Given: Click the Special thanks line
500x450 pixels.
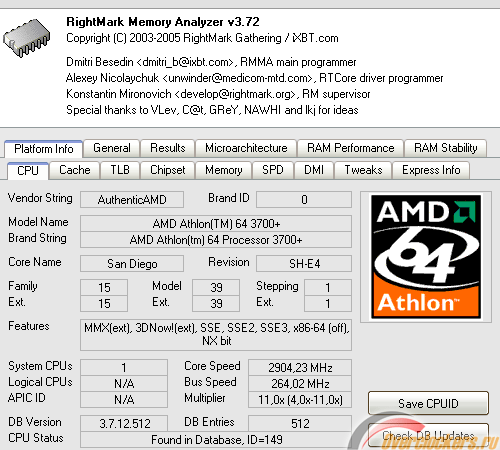Looking at the screenshot, I should 212,110.
